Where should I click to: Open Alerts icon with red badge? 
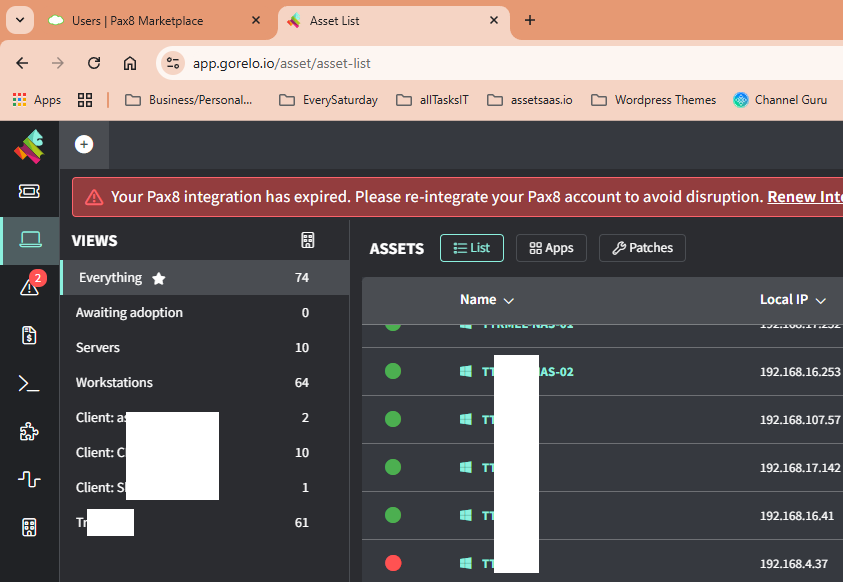(29, 287)
